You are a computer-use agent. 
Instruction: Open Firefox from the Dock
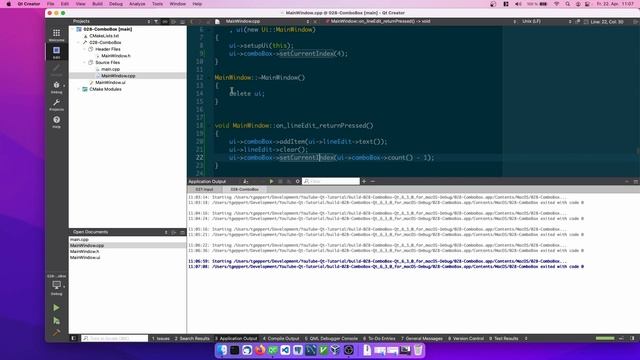tap(260, 350)
